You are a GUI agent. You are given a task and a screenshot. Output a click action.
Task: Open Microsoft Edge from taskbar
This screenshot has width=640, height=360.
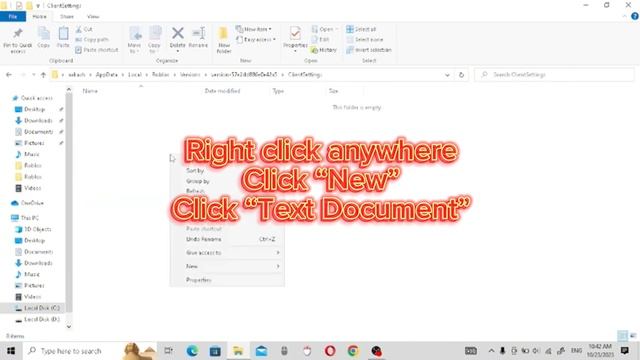(x=192, y=351)
